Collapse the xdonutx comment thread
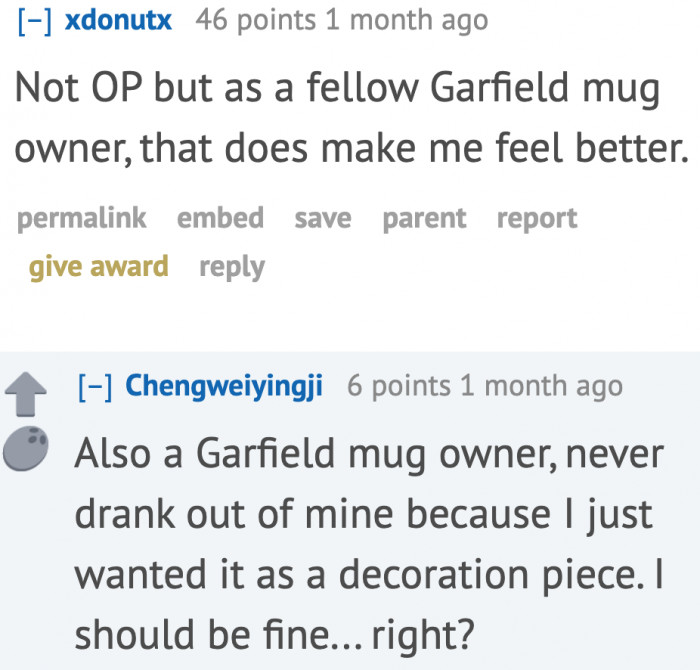Image resolution: width=700 pixels, height=670 pixels. coord(36,20)
